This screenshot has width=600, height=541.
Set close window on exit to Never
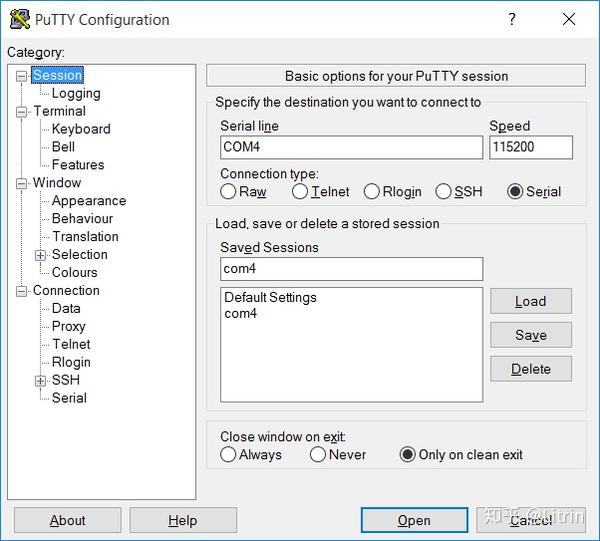click(x=319, y=455)
